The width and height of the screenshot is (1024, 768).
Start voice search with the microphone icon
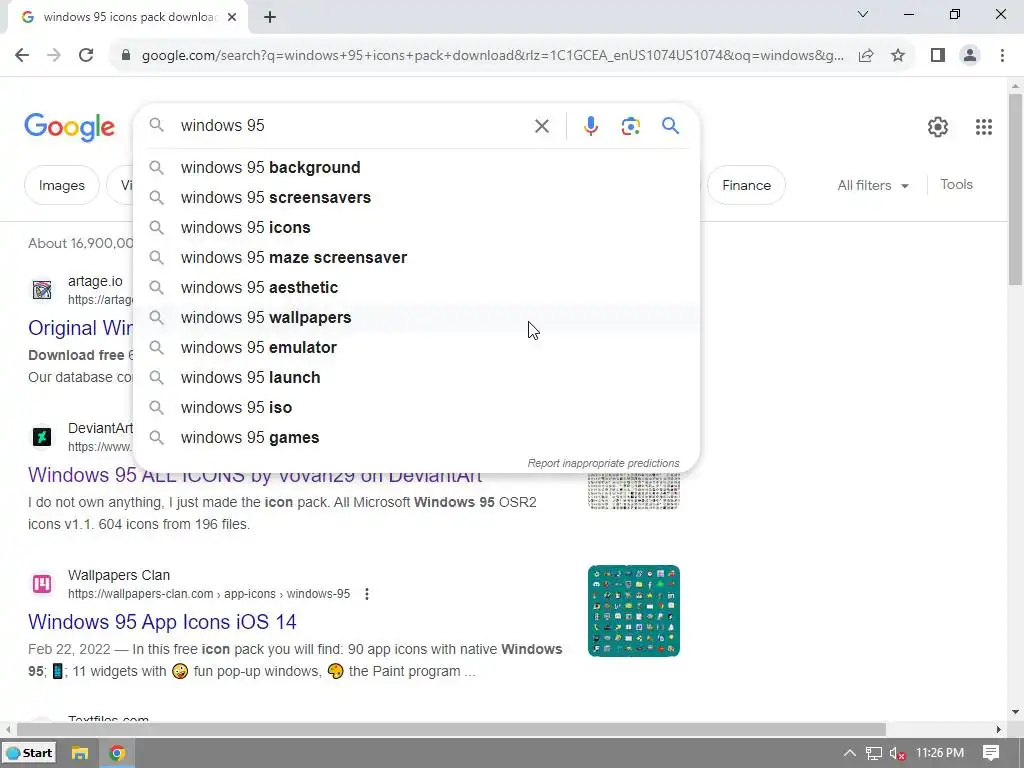tap(590, 126)
